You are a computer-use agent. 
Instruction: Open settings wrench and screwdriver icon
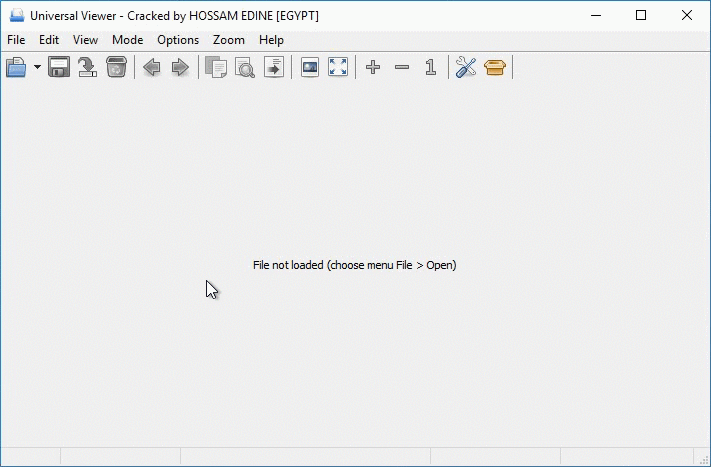tap(466, 67)
